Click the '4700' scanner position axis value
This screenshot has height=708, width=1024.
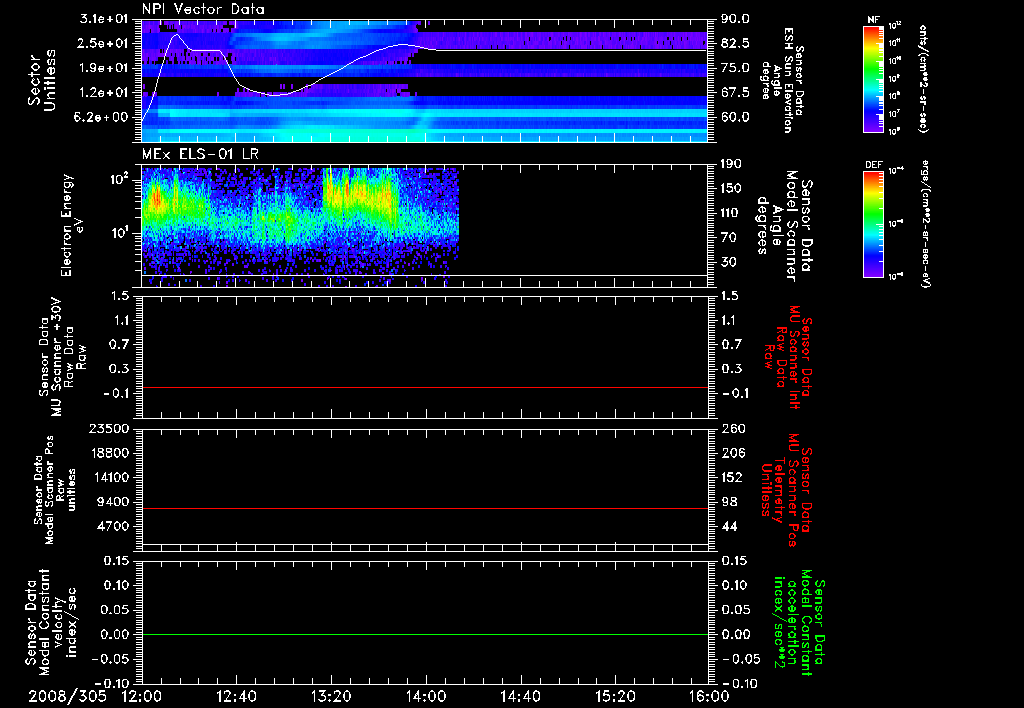pyautogui.click(x=112, y=526)
